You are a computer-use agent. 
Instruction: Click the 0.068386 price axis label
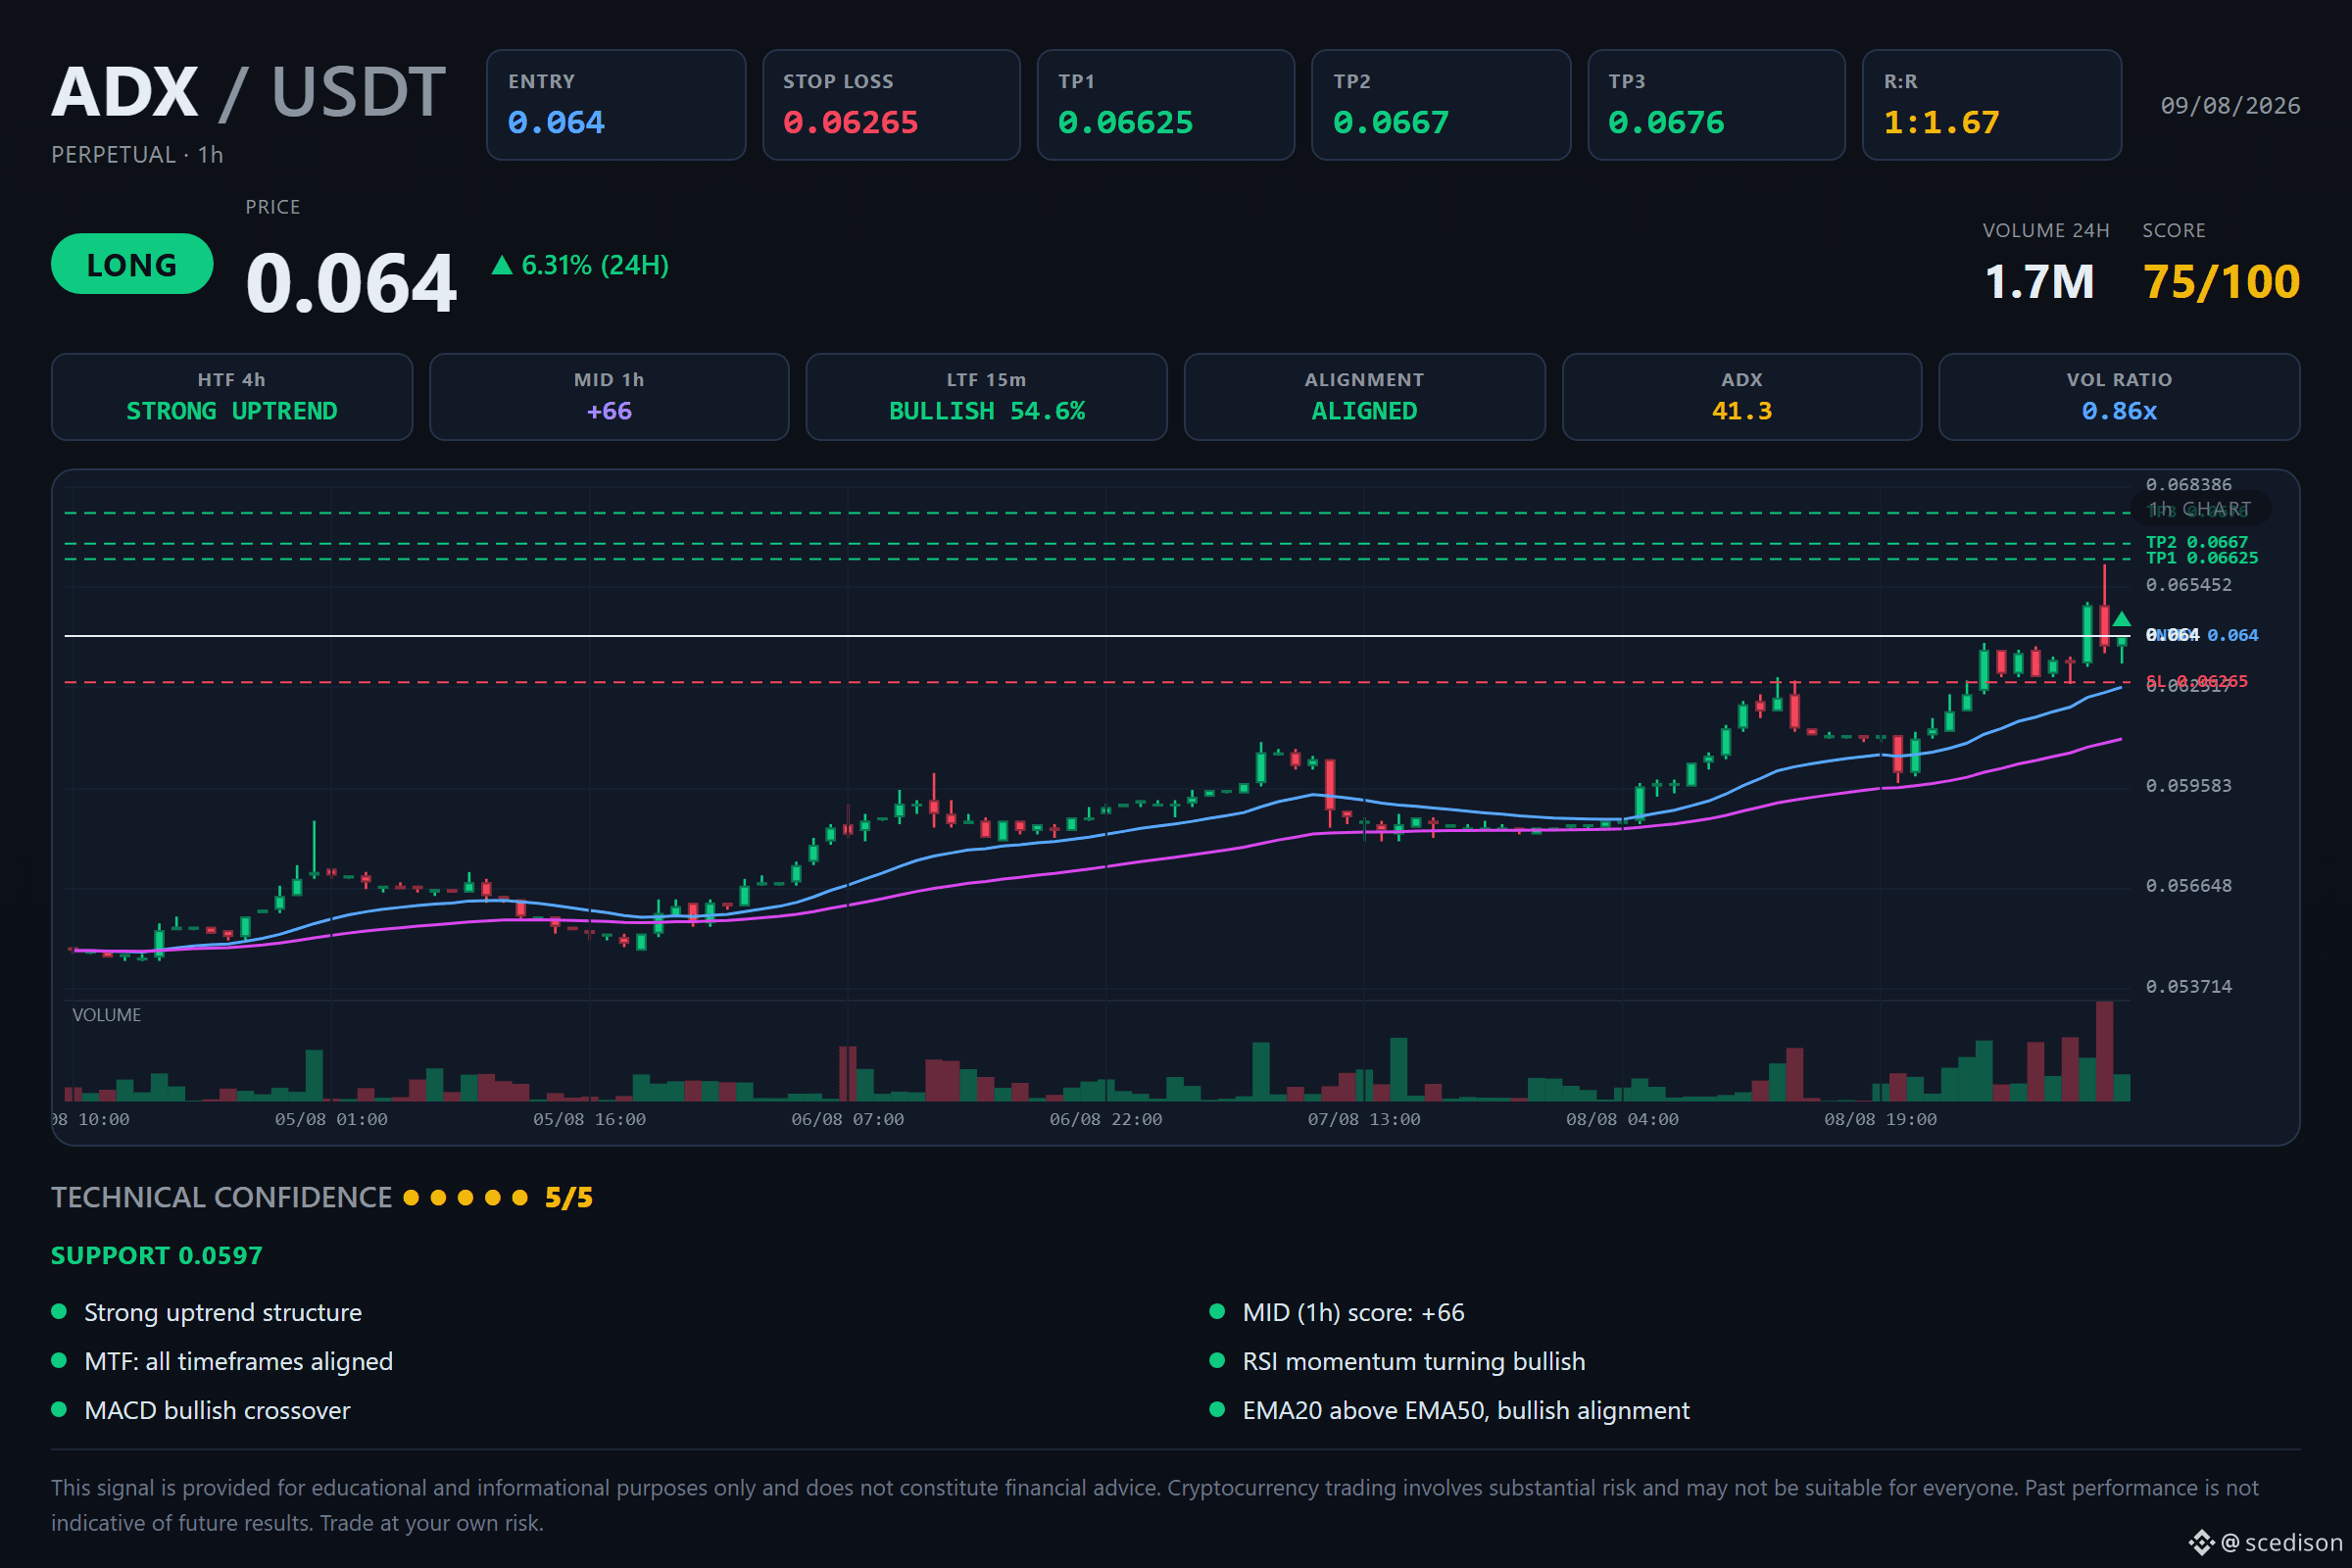tap(2189, 485)
